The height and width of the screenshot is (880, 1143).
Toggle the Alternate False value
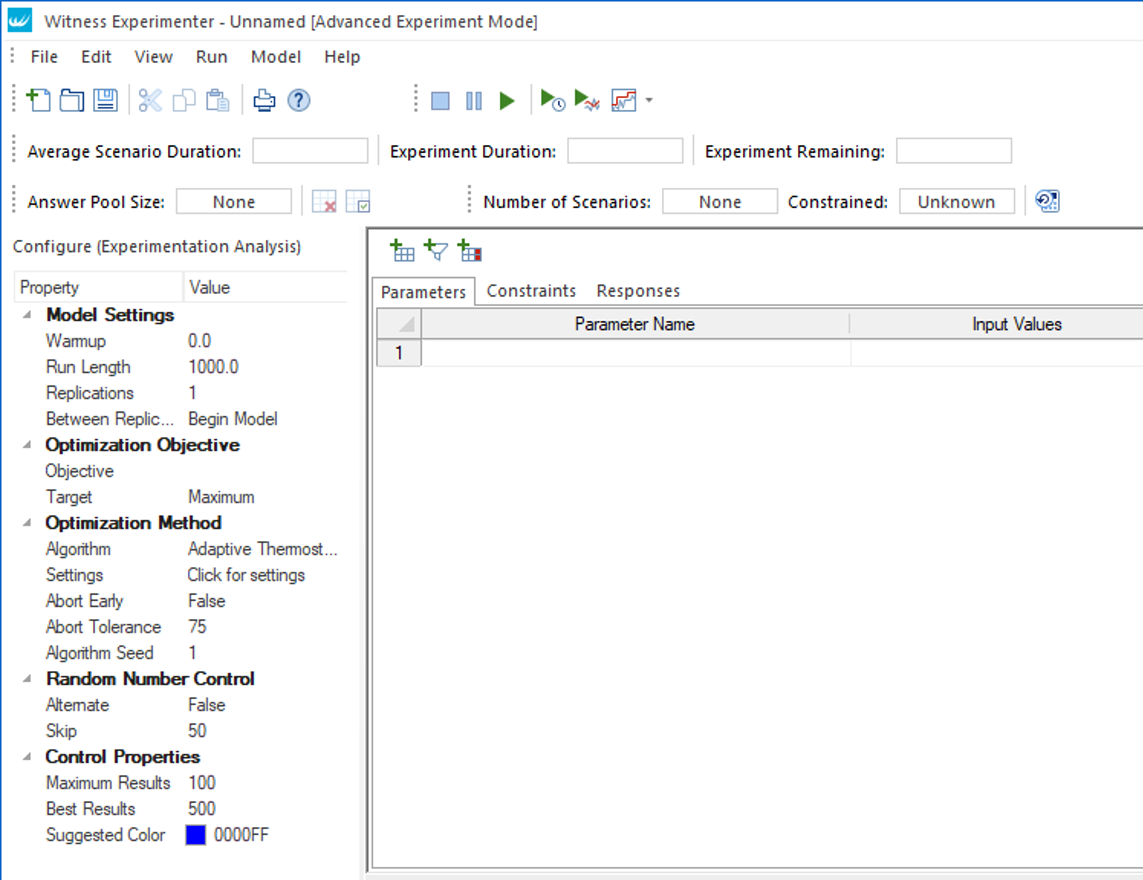pos(207,705)
